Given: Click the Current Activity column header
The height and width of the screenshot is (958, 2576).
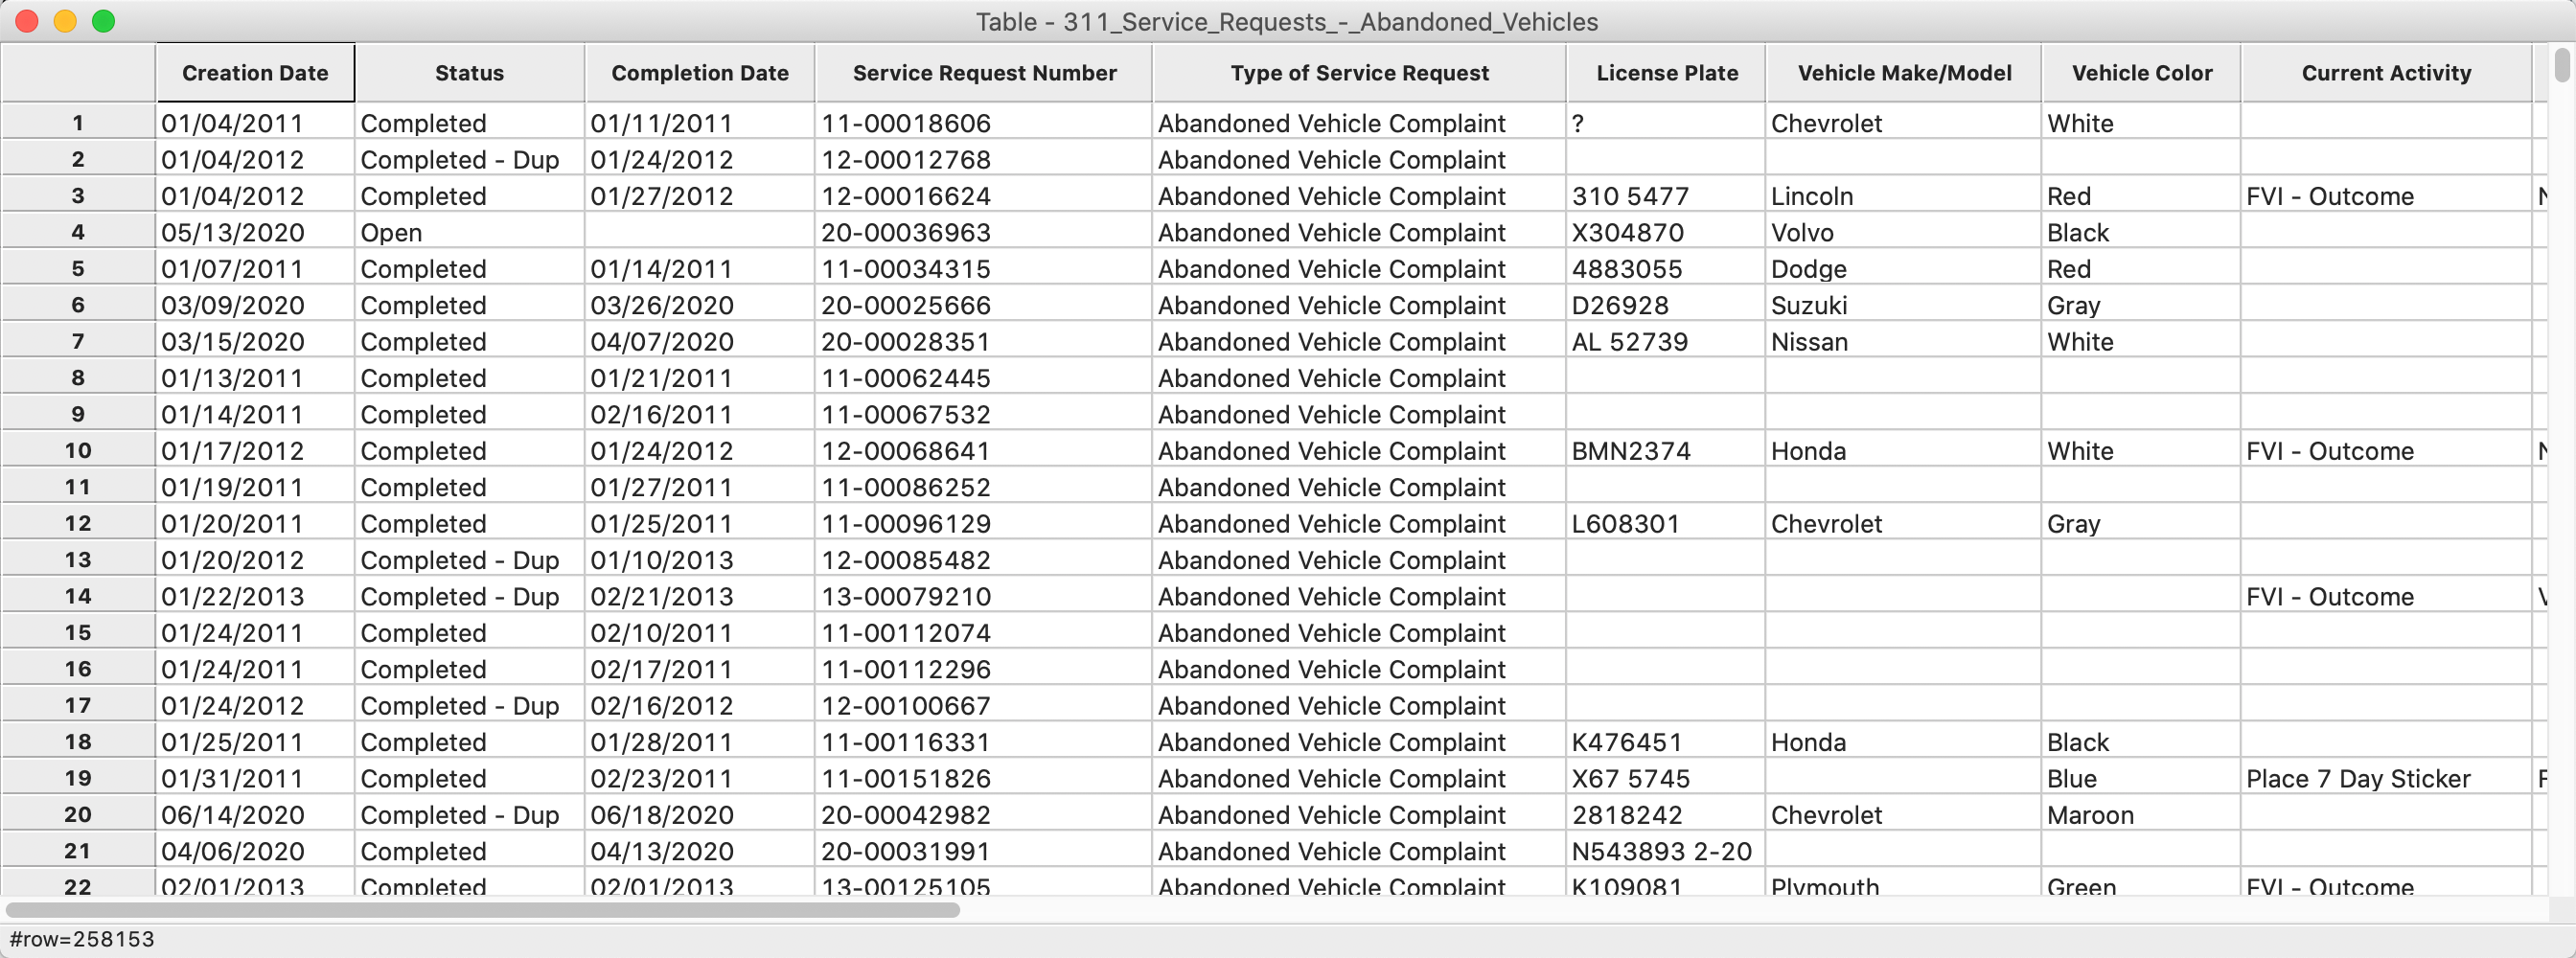Looking at the screenshot, I should (2386, 73).
